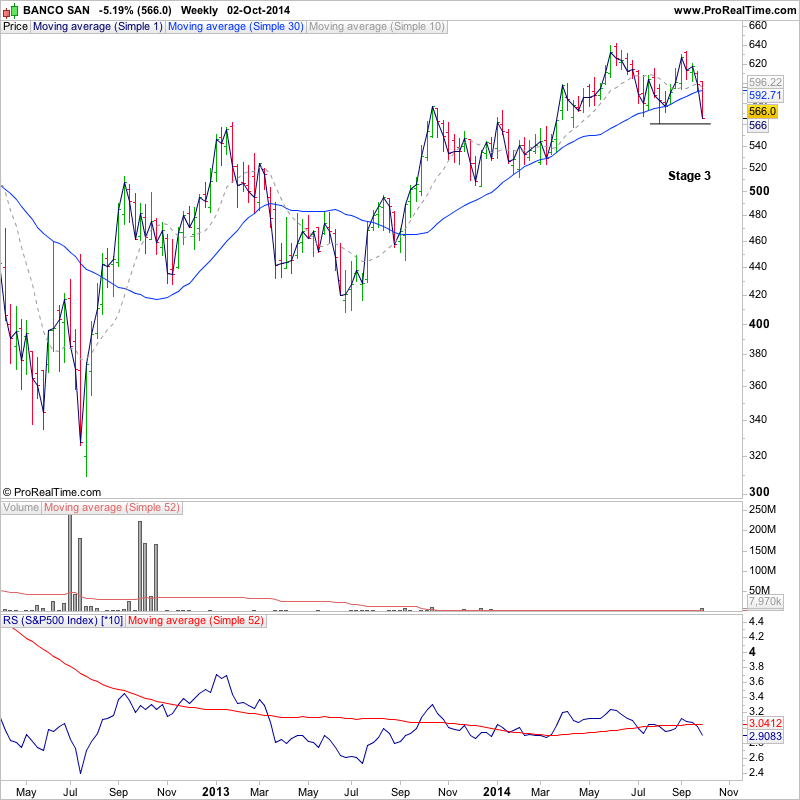The image size is (800, 800).
Task: Open Moving average (Simple 52) in Volume panel
Action: [x=112, y=508]
